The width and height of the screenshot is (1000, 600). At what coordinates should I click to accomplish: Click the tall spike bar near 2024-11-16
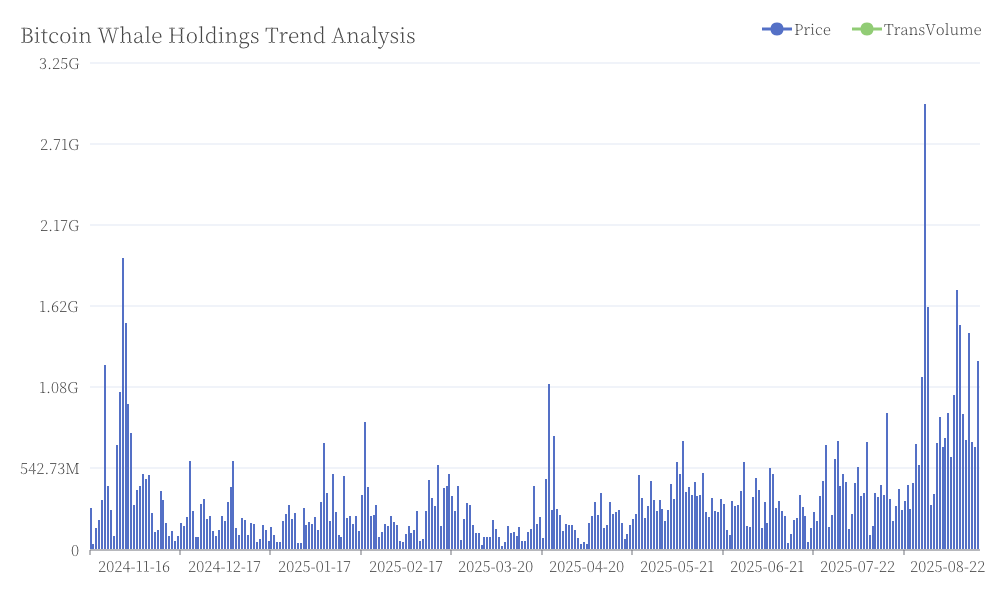click(123, 404)
